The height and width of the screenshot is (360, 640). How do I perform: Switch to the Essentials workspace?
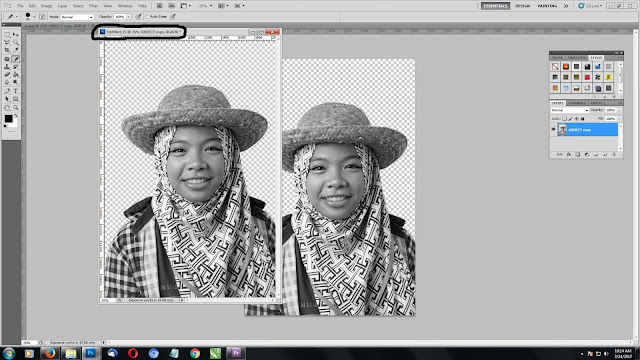tap(495, 6)
